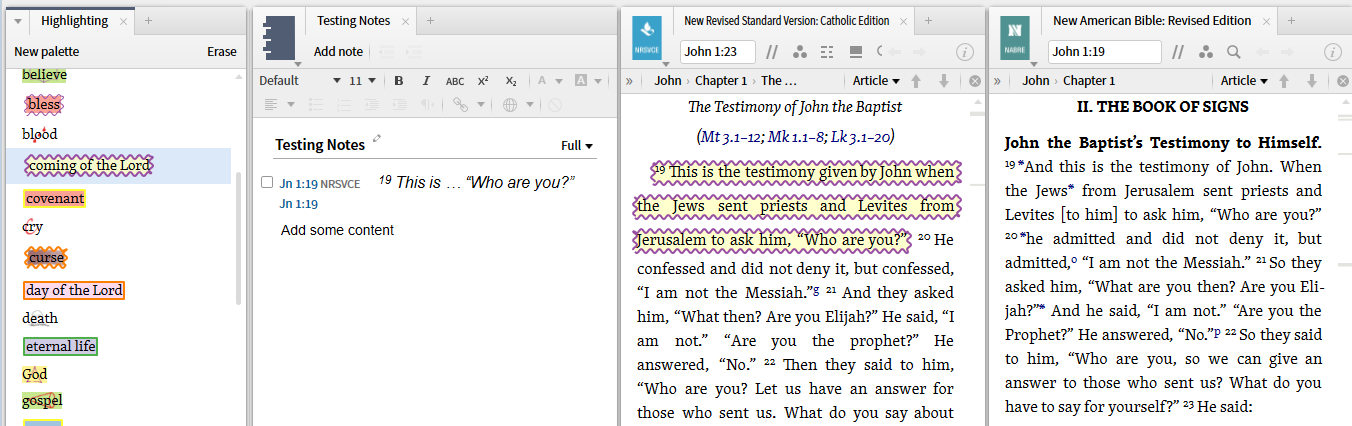The width and height of the screenshot is (1352, 426).
Task: Go to next article in NABRE panel
Action: (1311, 81)
